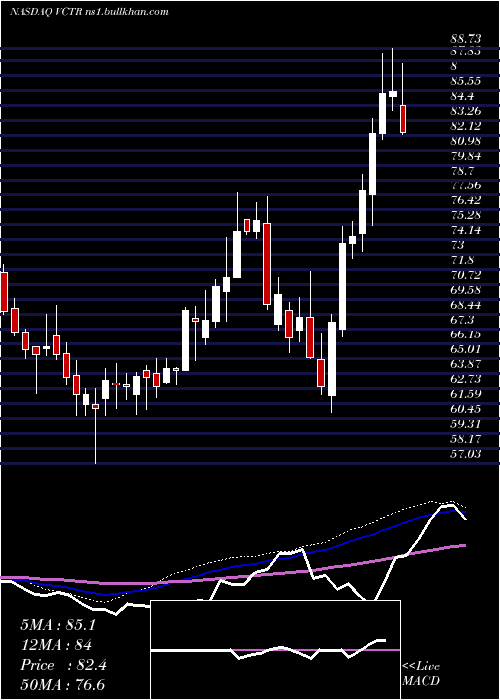Click the 57.03 price axis label
The width and height of the screenshot is (500, 700).
point(466,454)
